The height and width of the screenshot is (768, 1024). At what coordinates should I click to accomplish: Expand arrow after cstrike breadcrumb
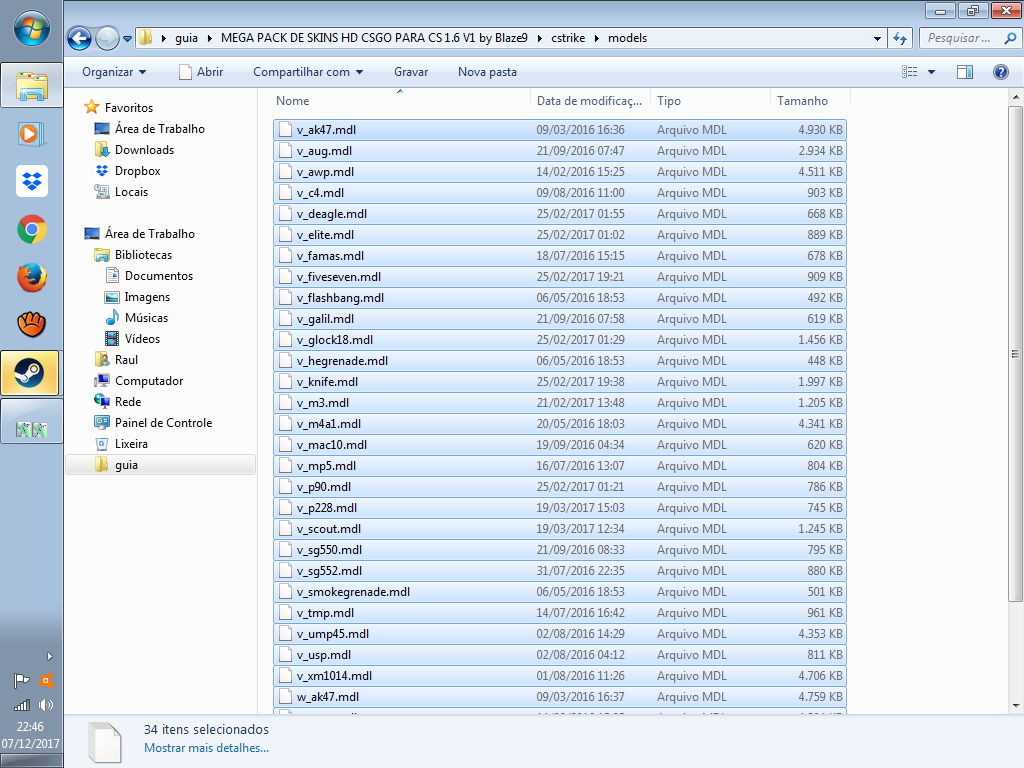(x=597, y=38)
